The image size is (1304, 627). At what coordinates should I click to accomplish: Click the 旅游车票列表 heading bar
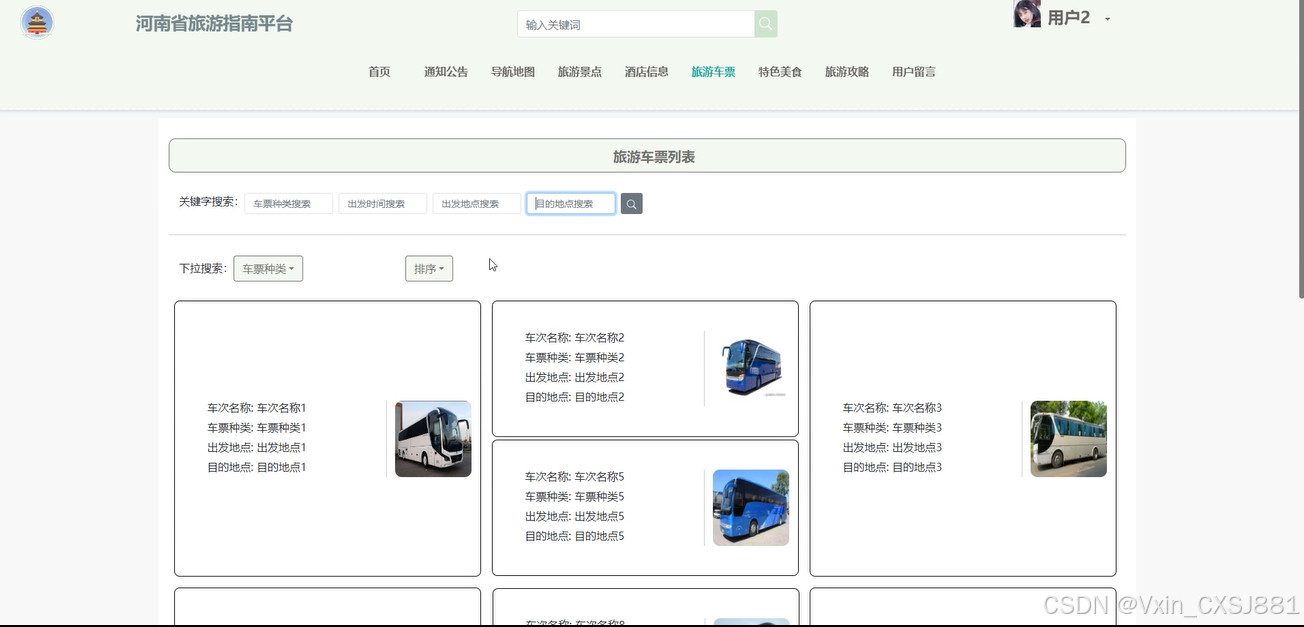[647, 156]
